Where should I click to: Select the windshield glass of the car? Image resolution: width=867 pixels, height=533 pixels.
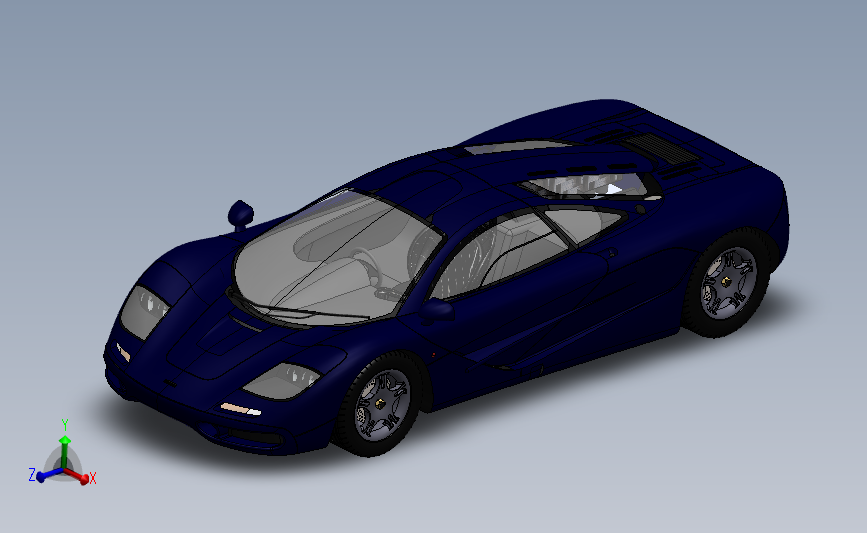(x=336, y=257)
